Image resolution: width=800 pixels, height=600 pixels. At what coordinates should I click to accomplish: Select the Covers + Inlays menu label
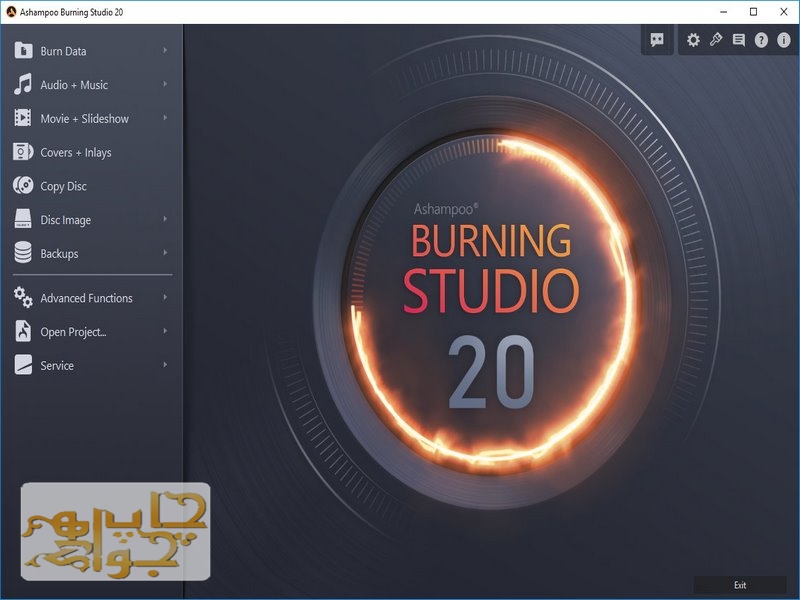76,153
